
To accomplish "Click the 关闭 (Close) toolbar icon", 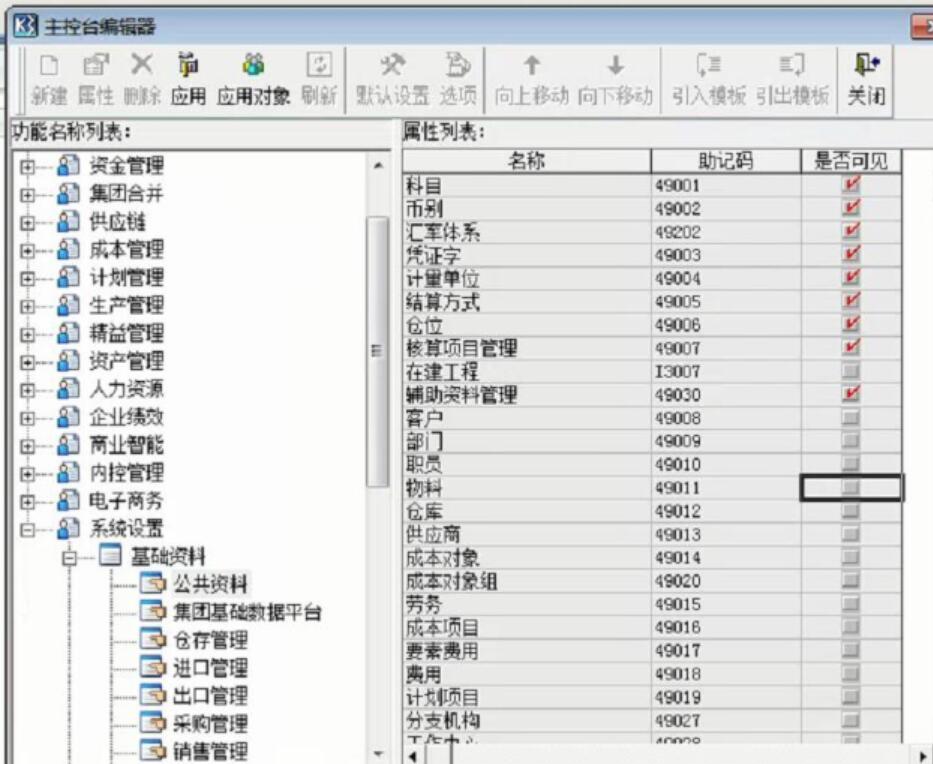I will click(865, 66).
